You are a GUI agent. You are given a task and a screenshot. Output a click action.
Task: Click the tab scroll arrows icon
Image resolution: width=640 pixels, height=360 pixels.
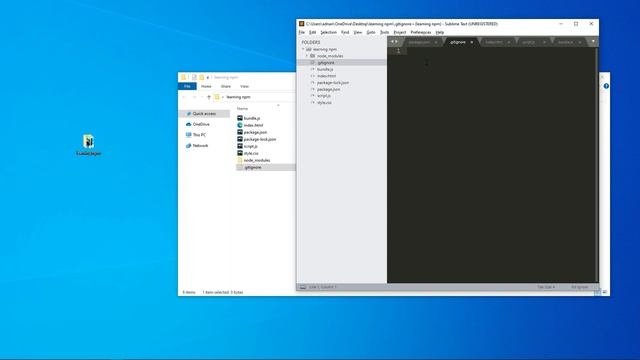pos(394,42)
